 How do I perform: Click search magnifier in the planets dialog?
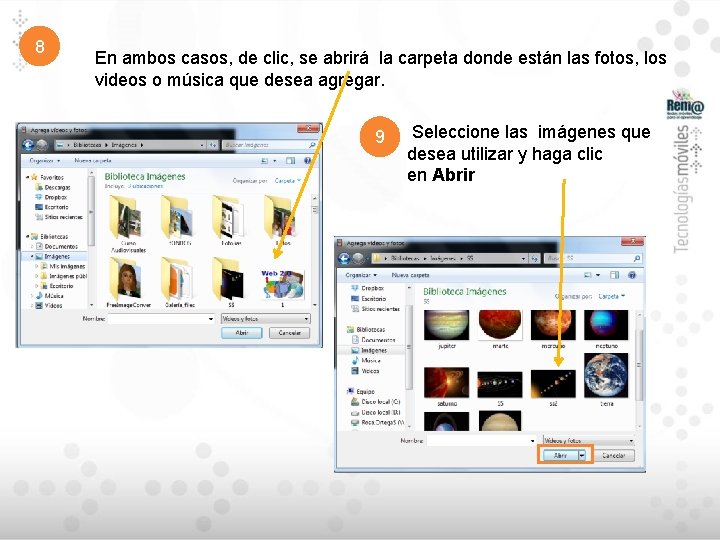point(637,259)
